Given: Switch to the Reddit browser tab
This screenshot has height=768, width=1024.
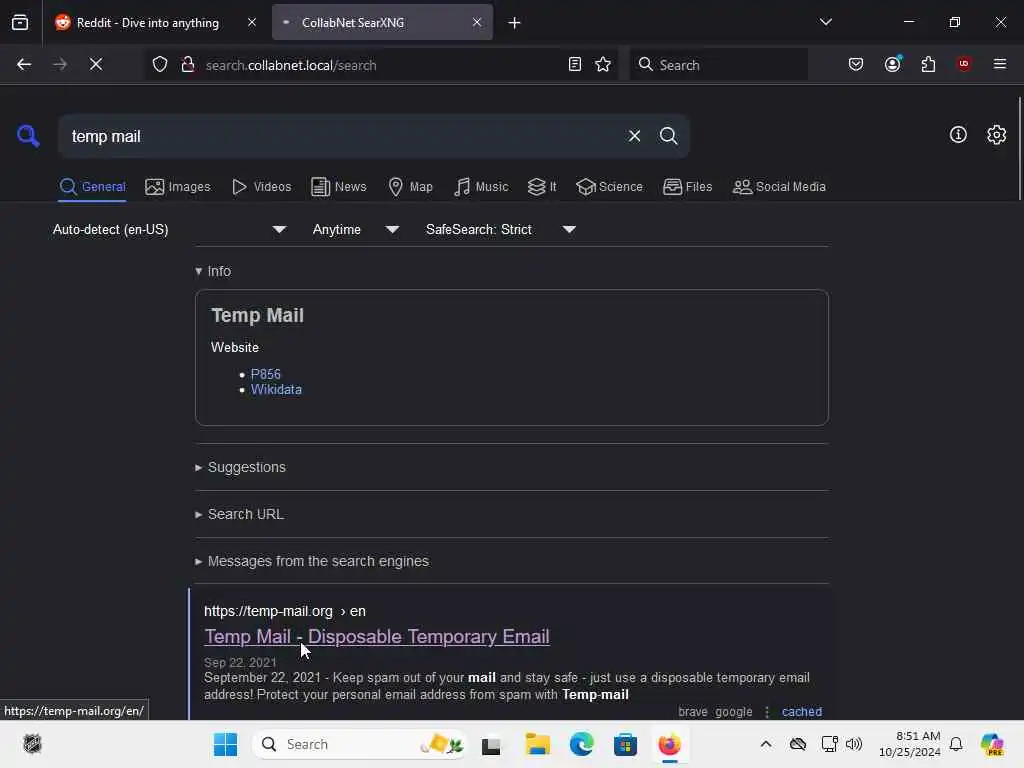Looking at the screenshot, I should point(148,22).
